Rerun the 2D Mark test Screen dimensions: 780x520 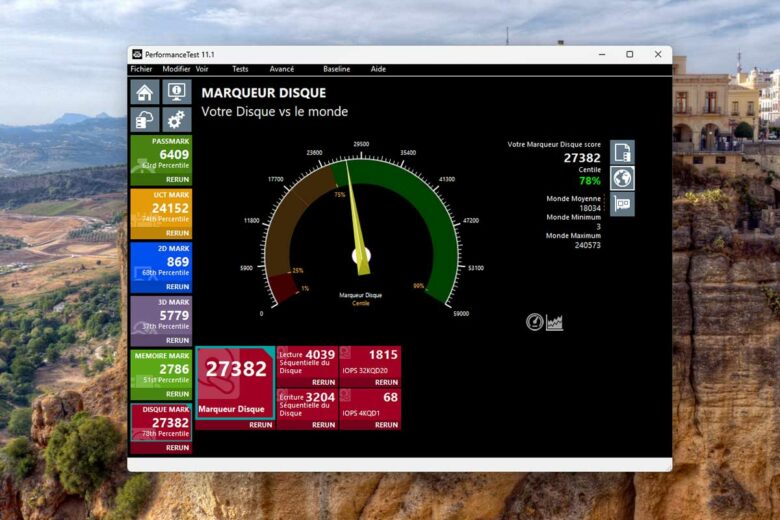[178, 287]
